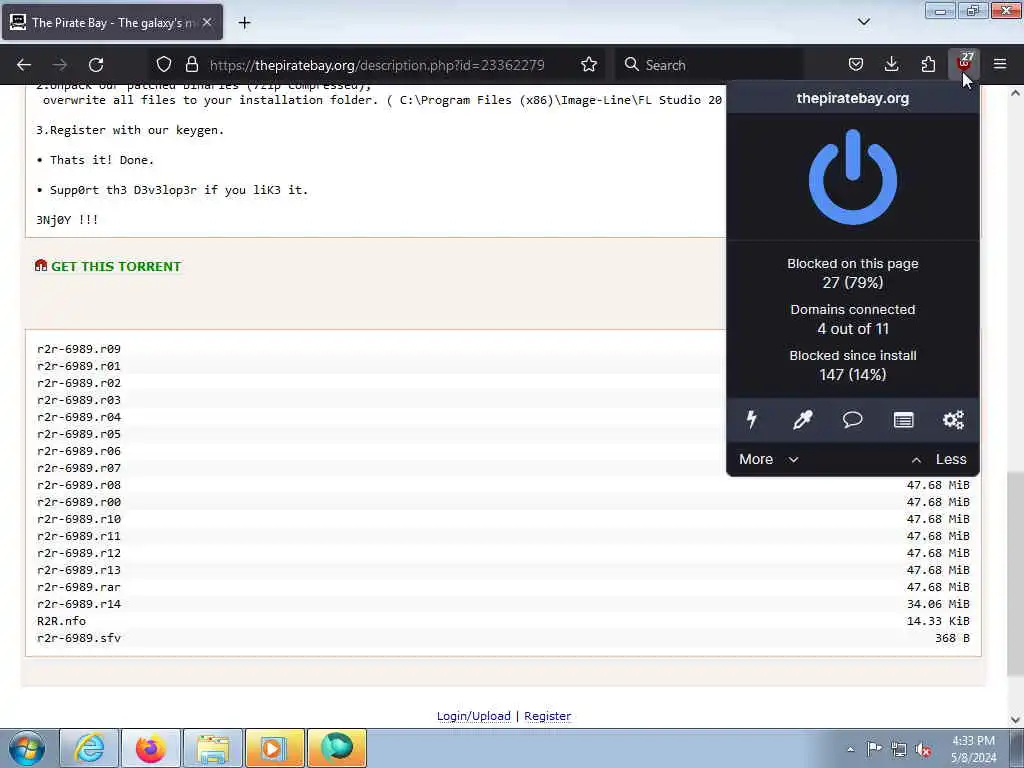Click thepiratebay.org popup header hostname

pyautogui.click(x=852, y=98)
